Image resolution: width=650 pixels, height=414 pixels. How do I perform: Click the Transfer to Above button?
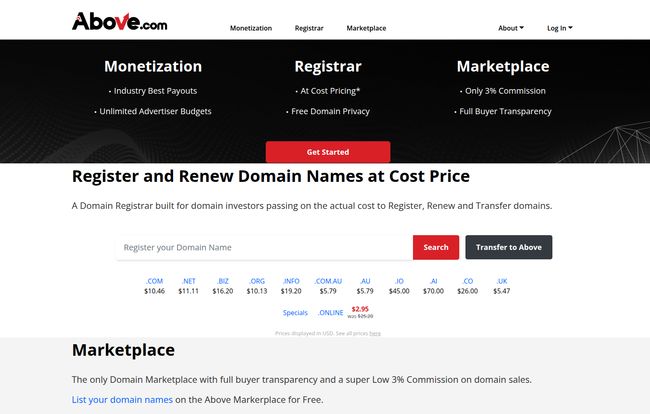509,247
